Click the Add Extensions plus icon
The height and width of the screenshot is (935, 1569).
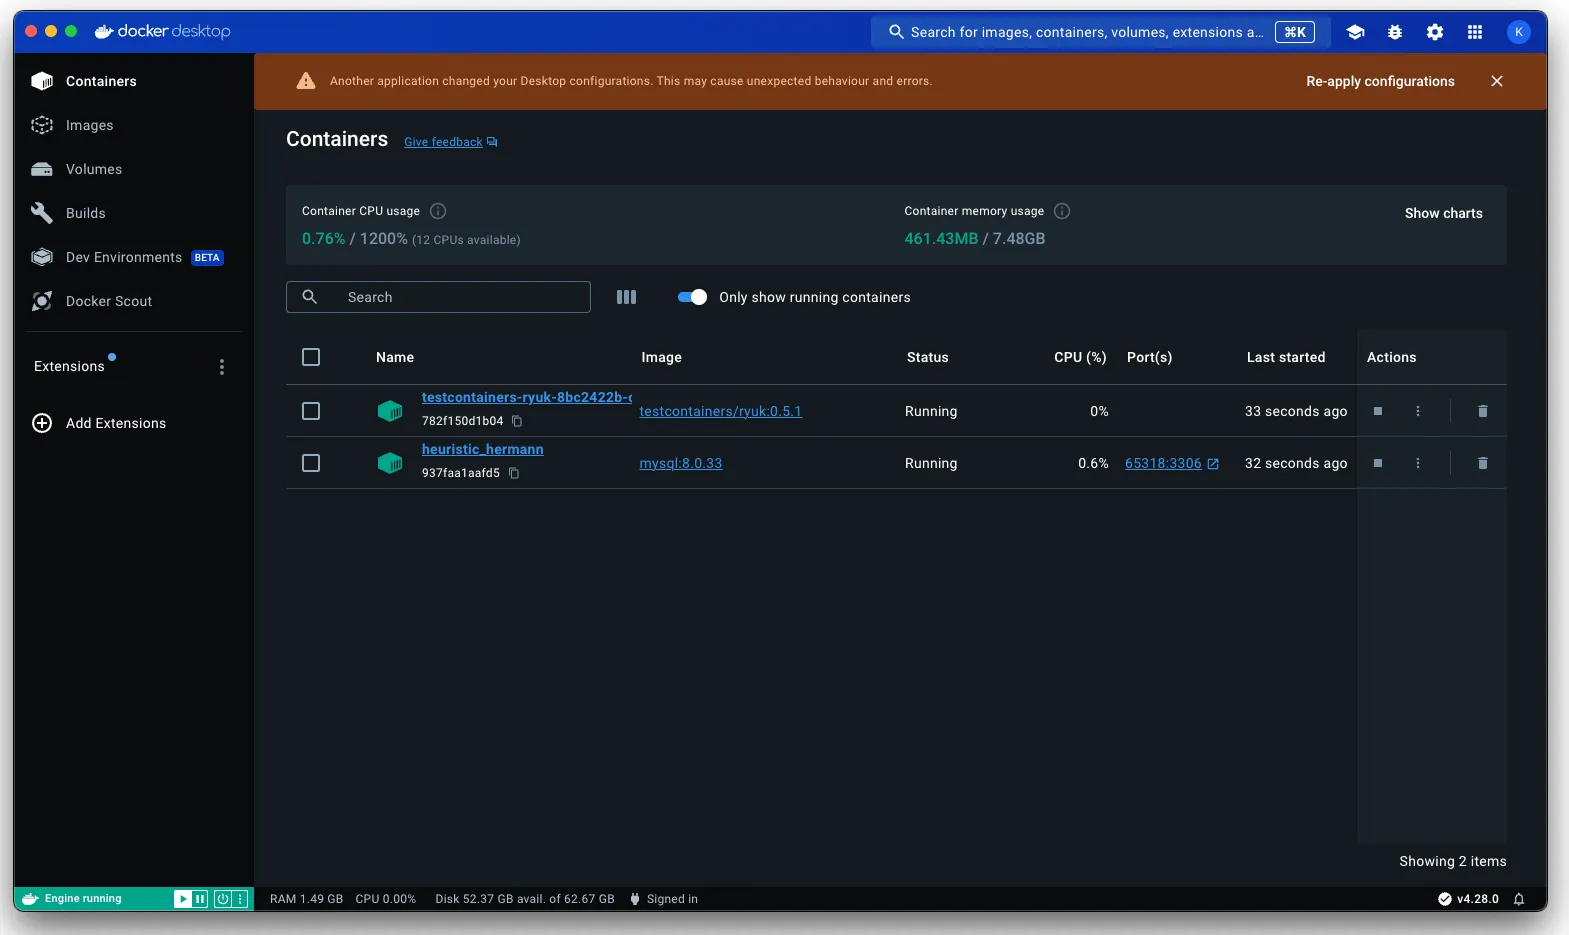point(42,423)
